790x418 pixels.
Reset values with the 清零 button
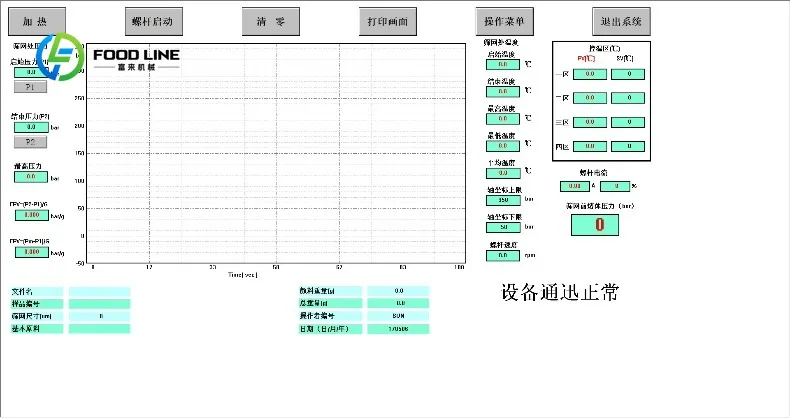tap(271, 22)
